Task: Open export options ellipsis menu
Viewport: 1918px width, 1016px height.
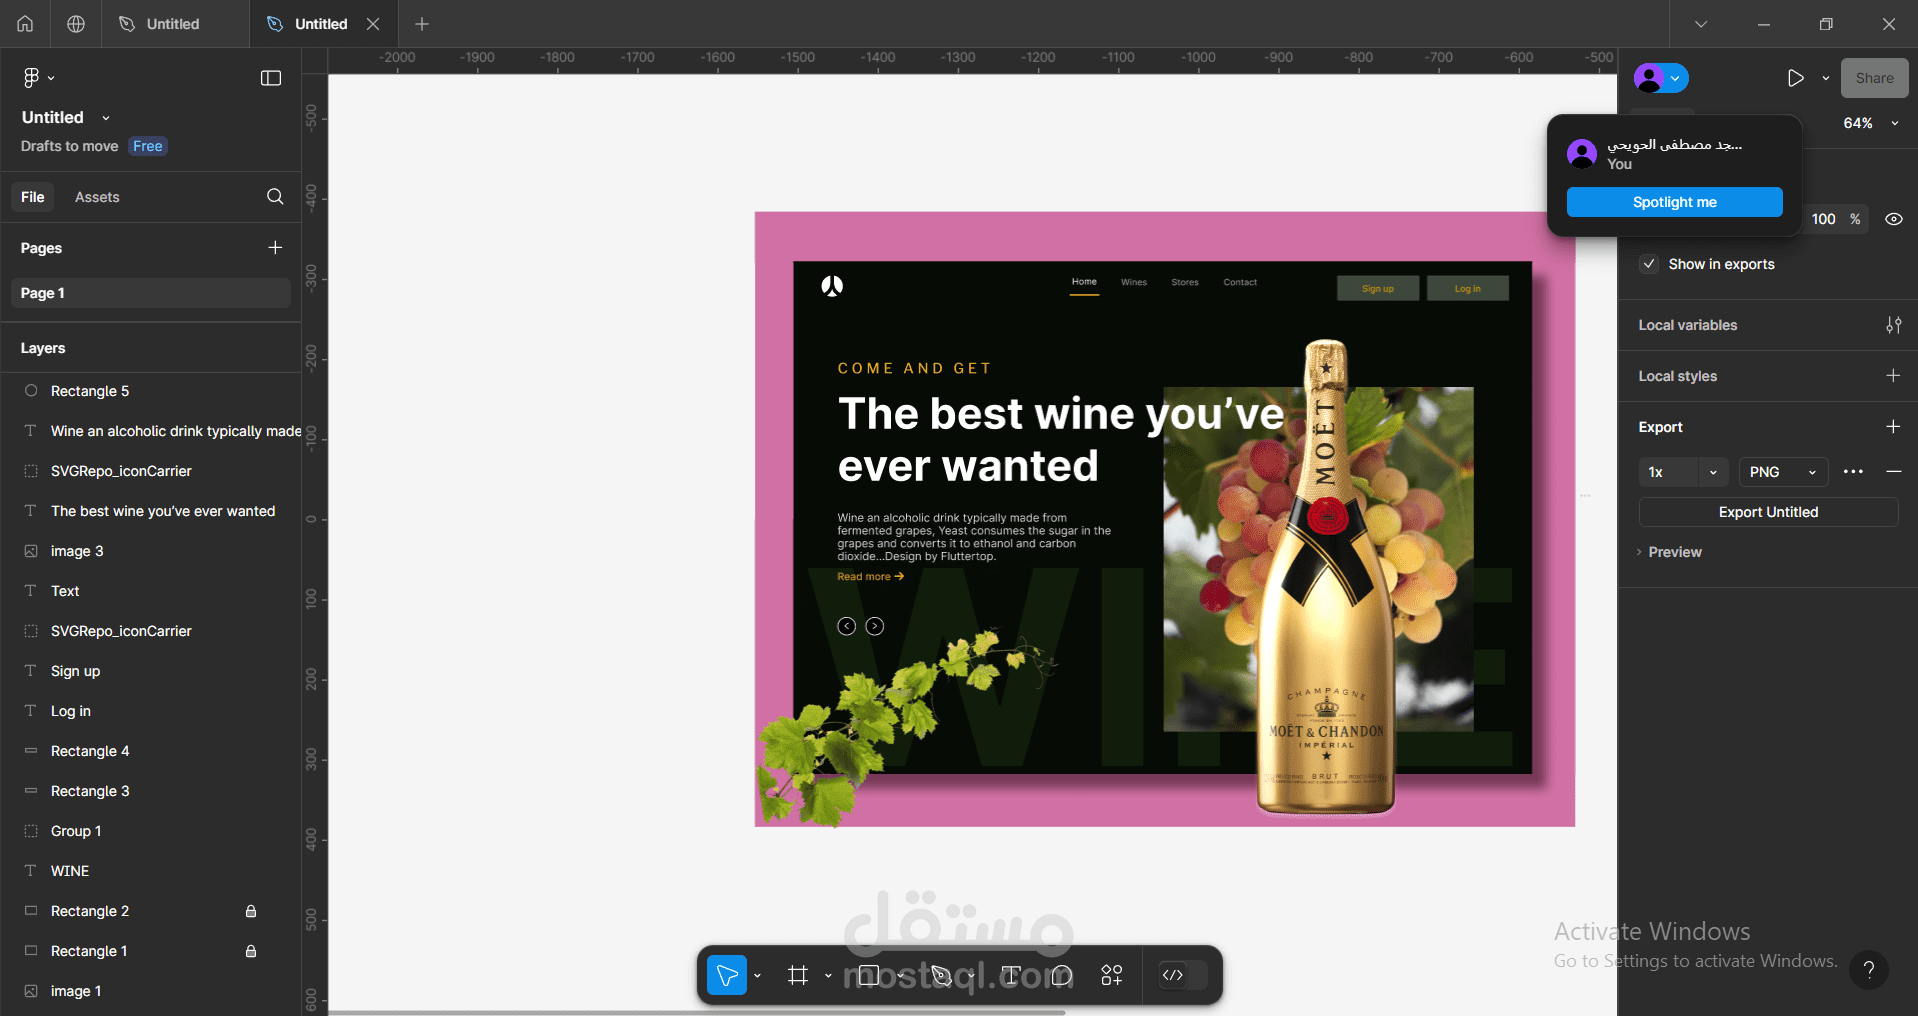Action: point(1853,472)
